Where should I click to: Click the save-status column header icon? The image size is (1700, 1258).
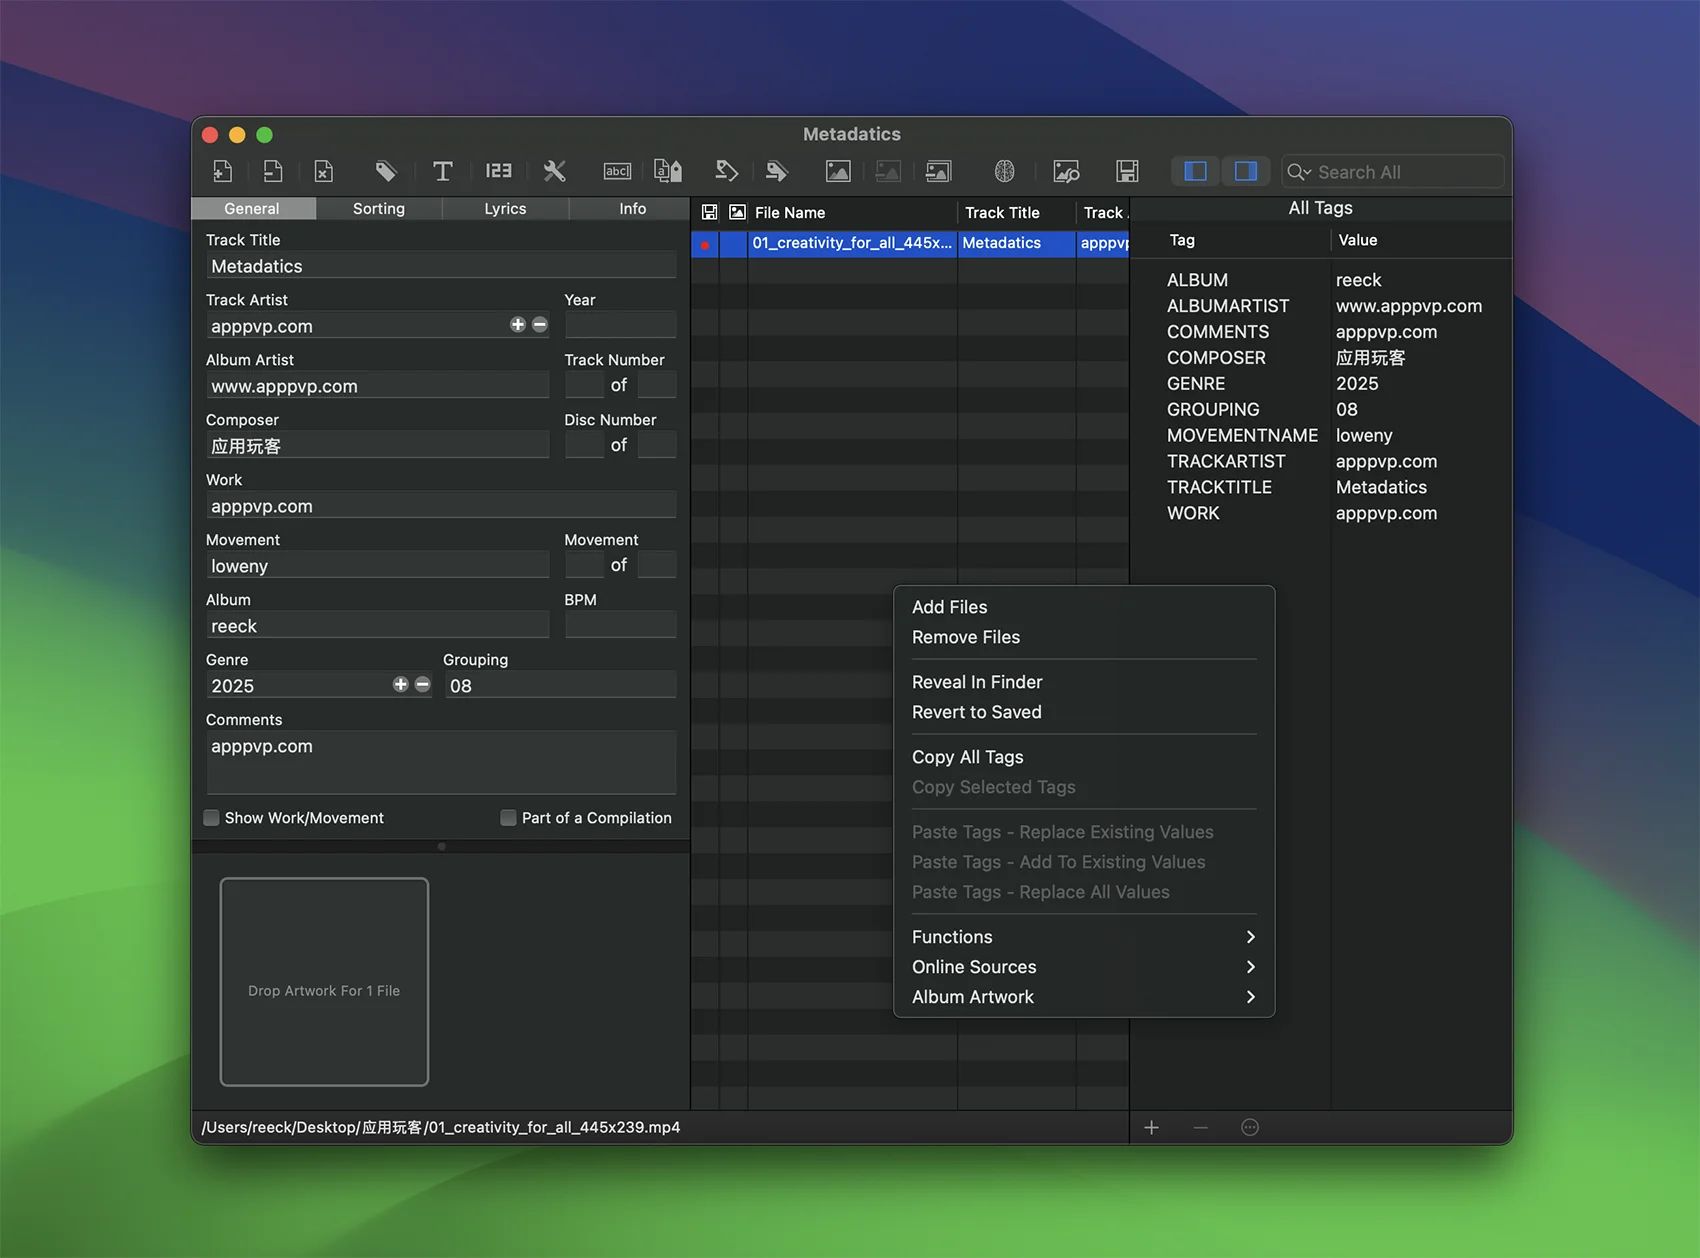click(x=709, y=212)
